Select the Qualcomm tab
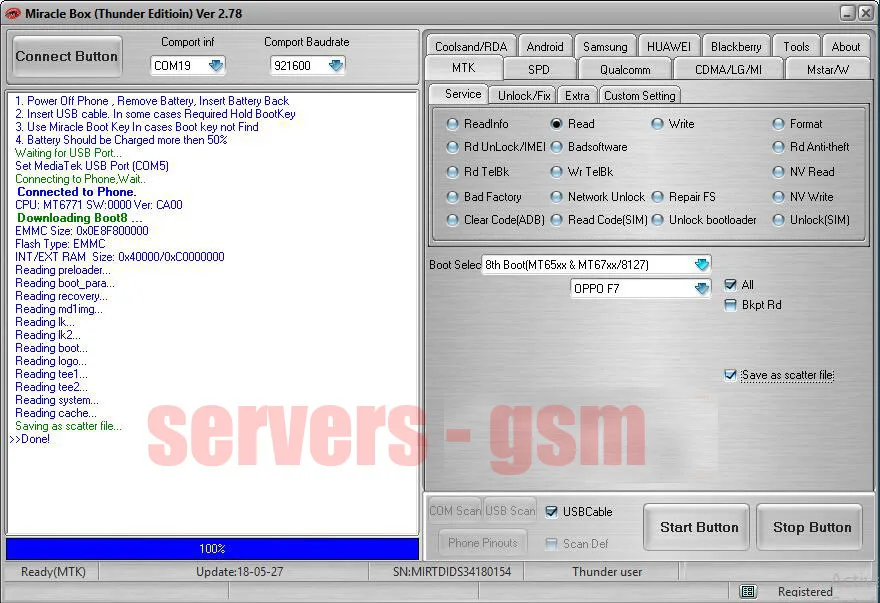Viewport: 880px width, 603px height. [625, 69]
